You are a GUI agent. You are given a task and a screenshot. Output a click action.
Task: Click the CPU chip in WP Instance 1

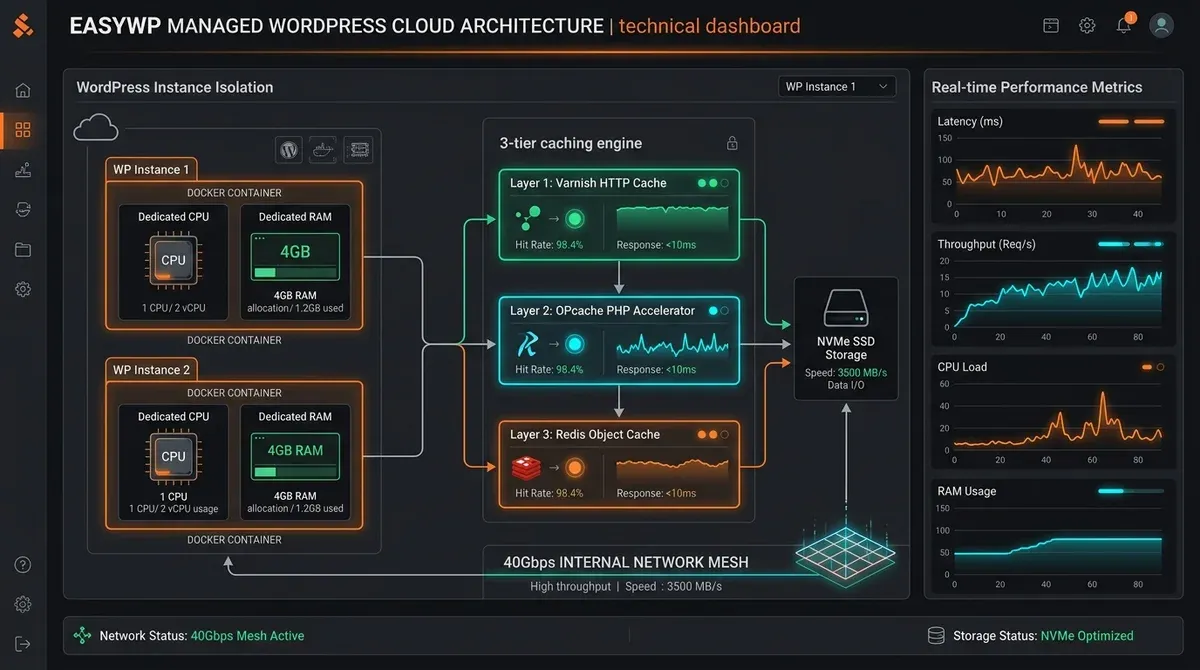coord(173,260)
